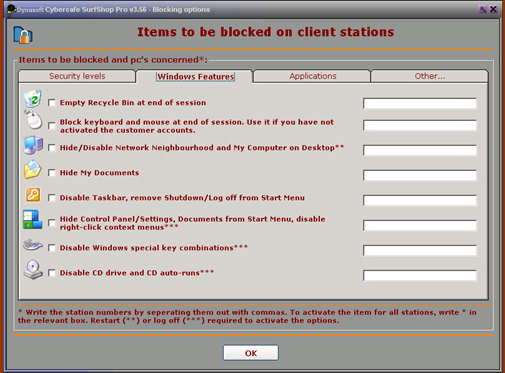The height and width of the screenshot is (373, 505).
Task: Click the key icon beside Disable Taskbar
Action: pos(33,195)
